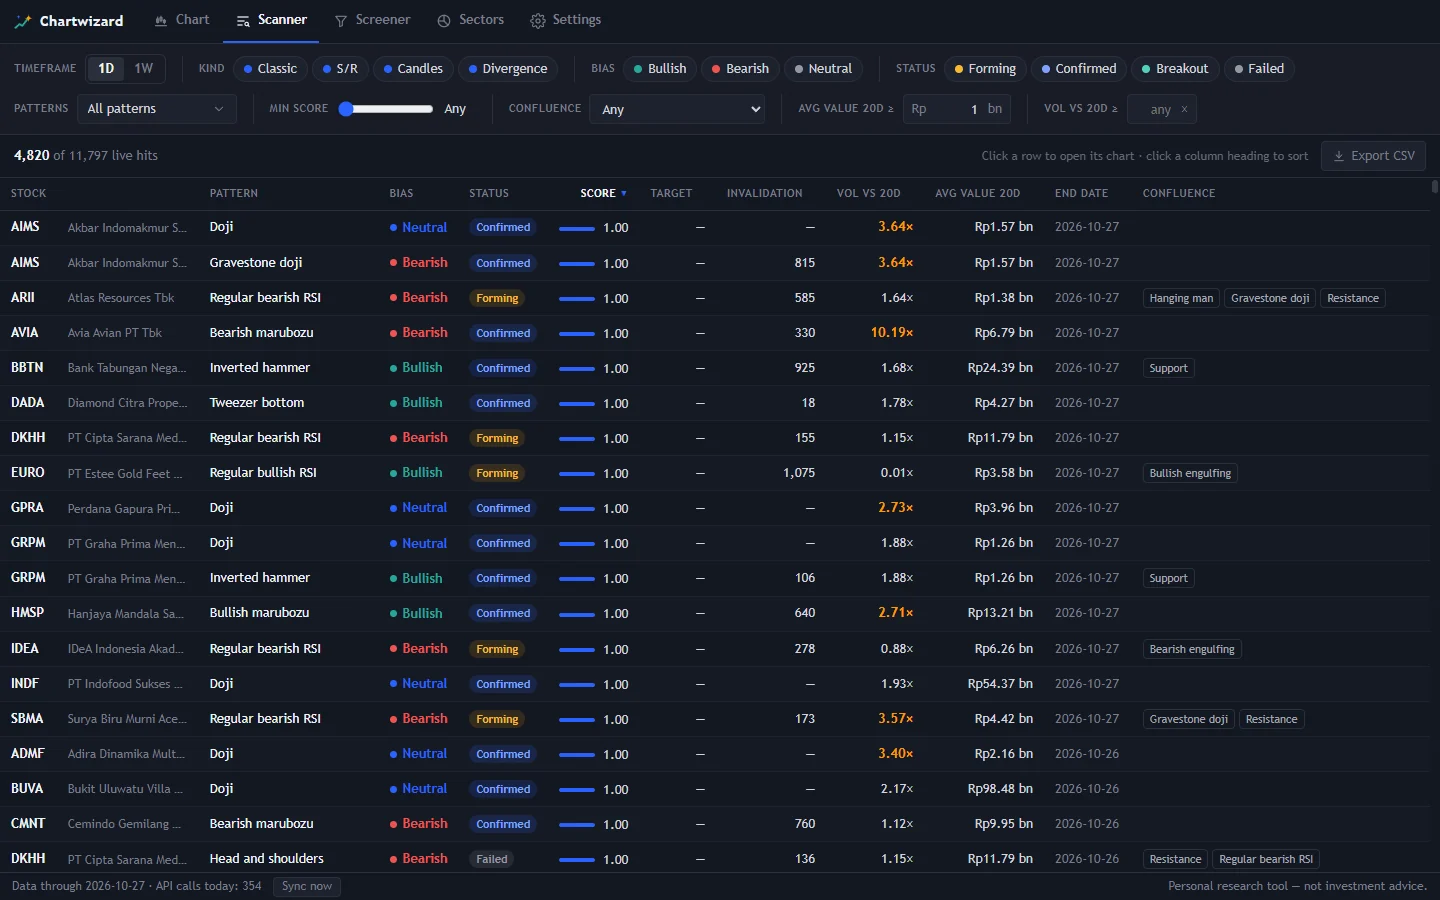This screenshot has width=1440, height=900.
Task: Click the Bearish engulfing tag on IDEA row
Action: pyautogui.click(x=1192, y=649)
